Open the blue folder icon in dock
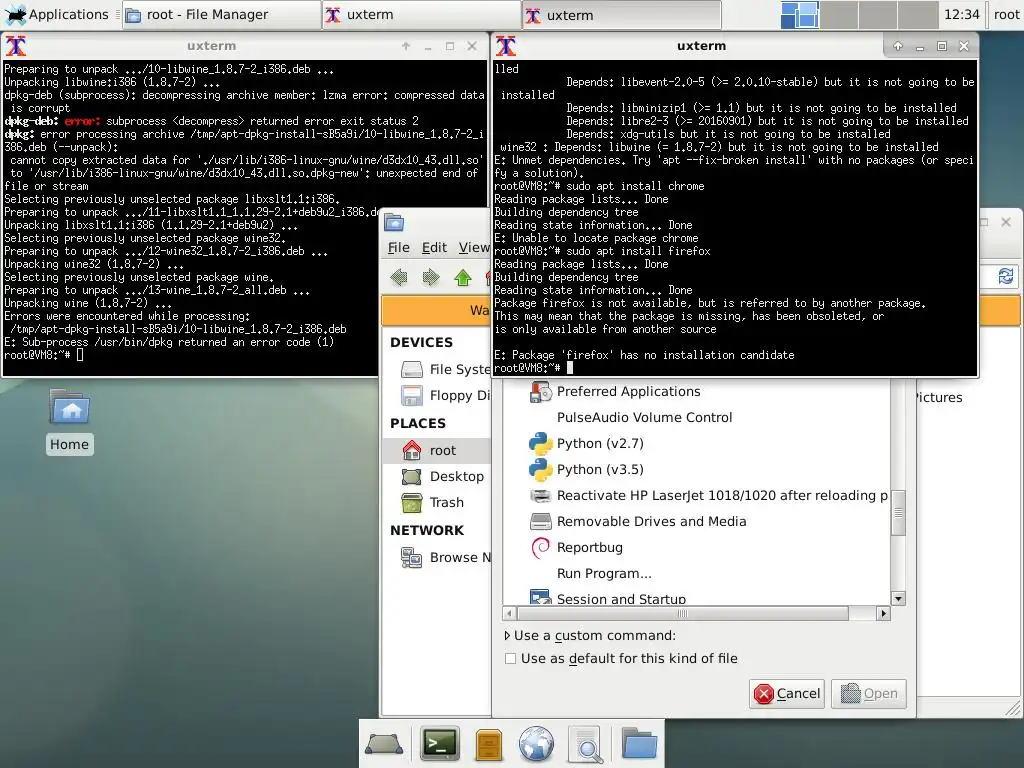The height and width of the screenshot is (768, 1024). click(x=639, y=743)
